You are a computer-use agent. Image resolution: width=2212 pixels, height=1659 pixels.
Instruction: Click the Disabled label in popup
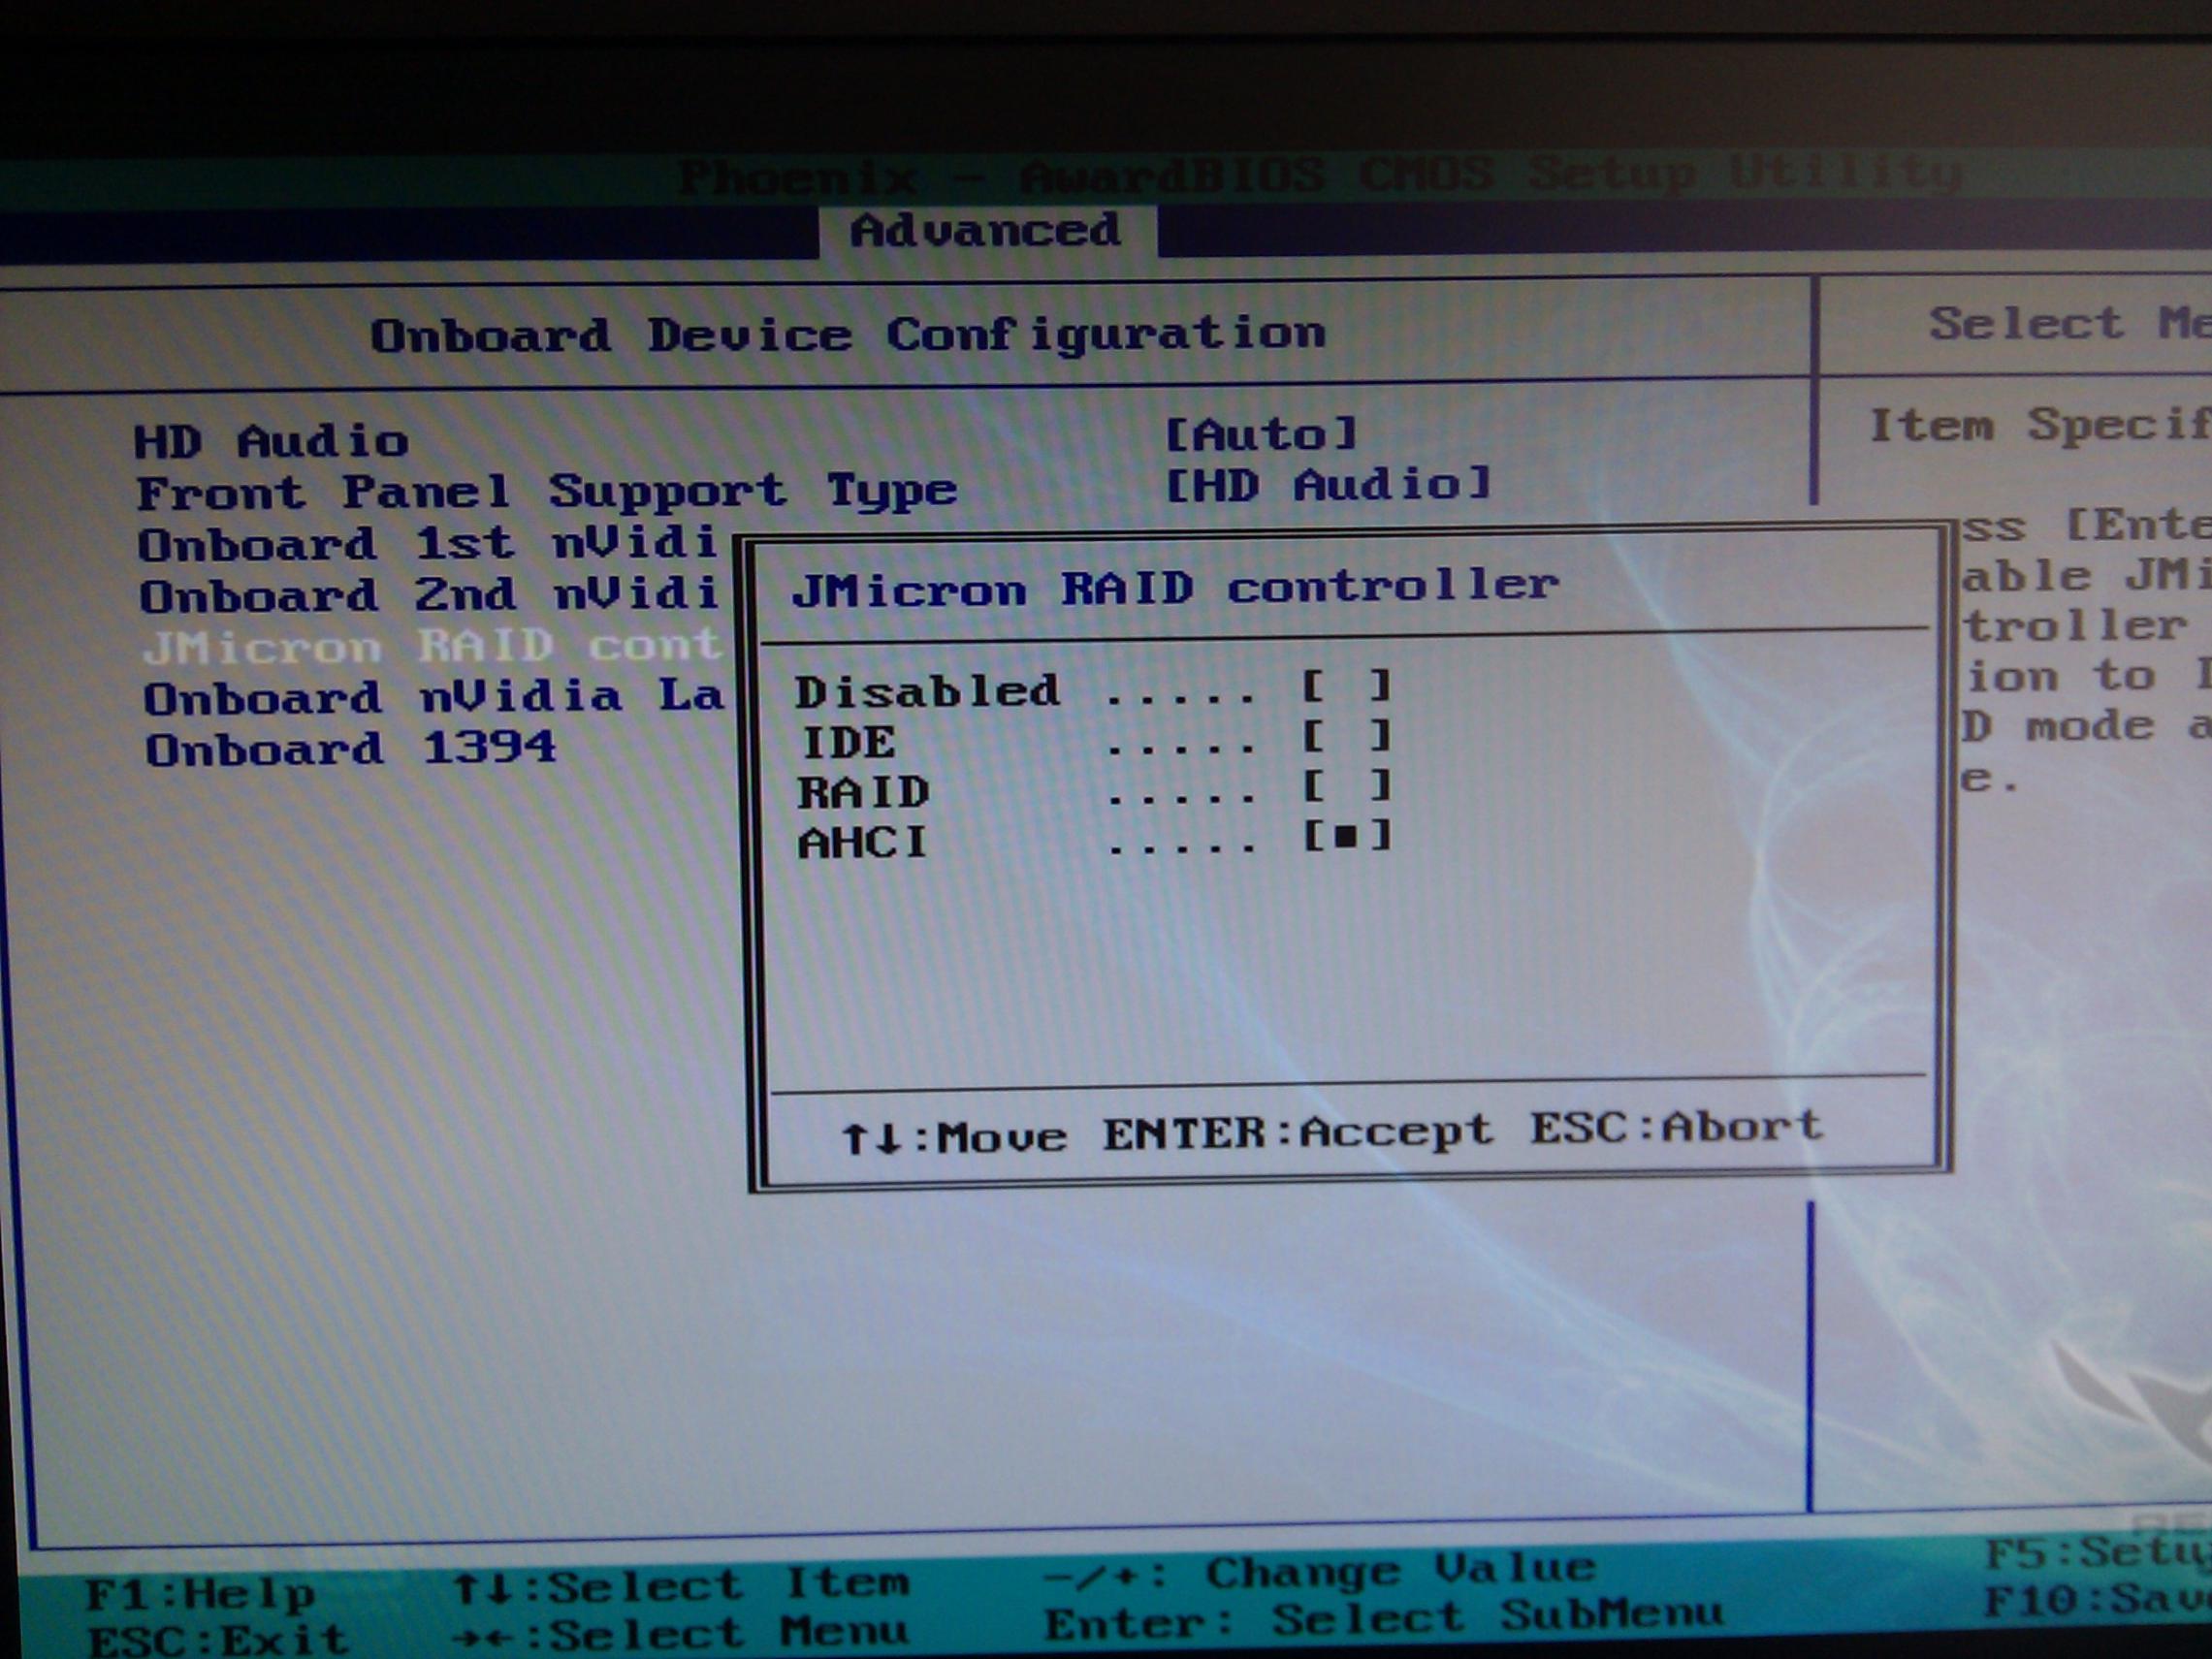(x=927, y=692)
